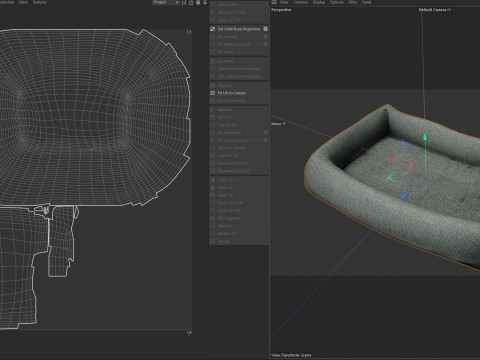
Task: Open the Display menu
Action: tap(319, 2)
